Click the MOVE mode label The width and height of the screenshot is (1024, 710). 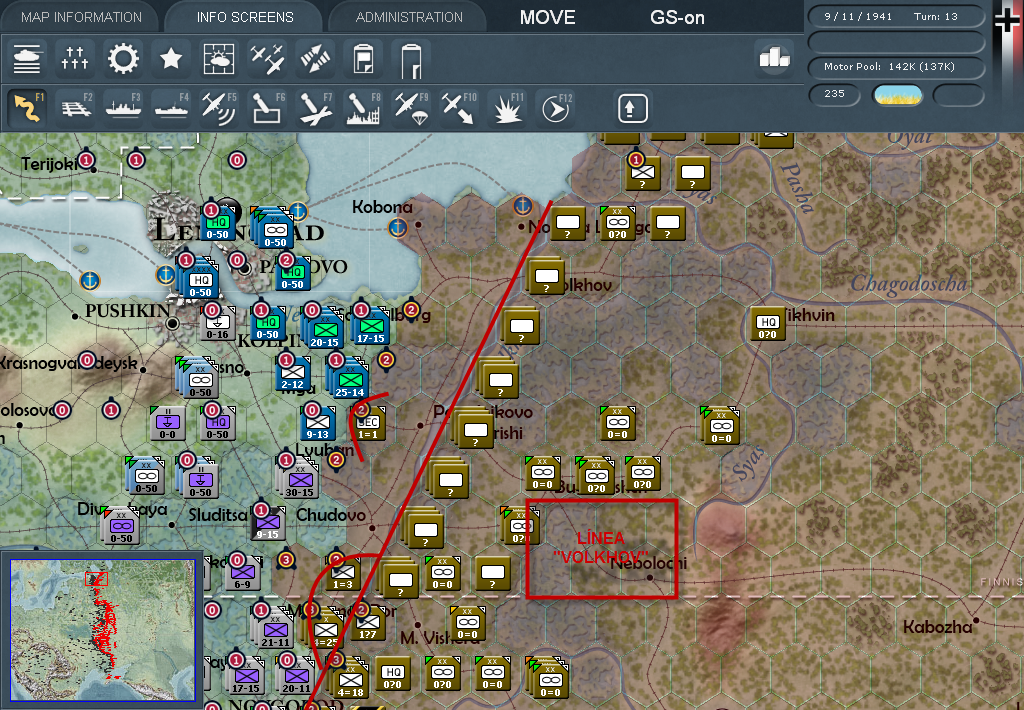[x=547, y=18]
